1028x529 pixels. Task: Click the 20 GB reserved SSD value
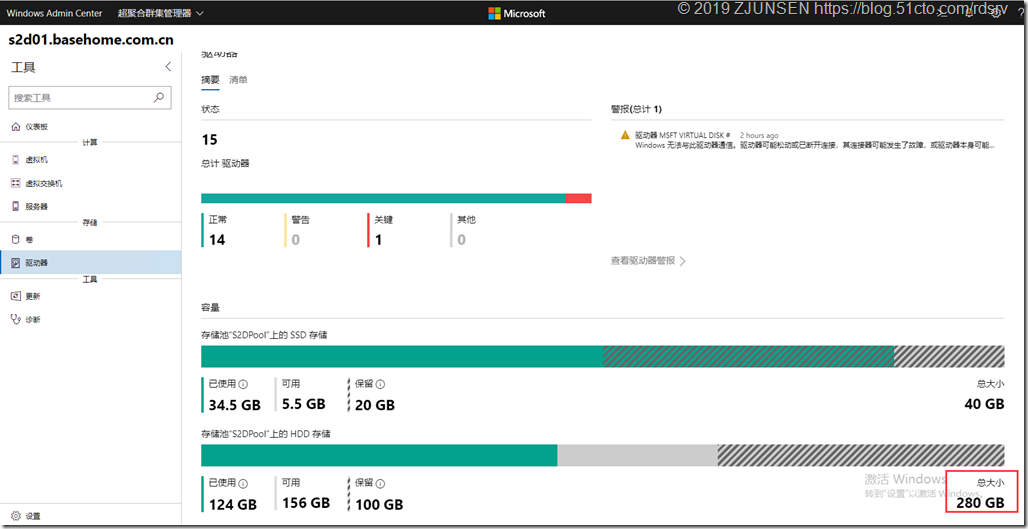click(x=375, y=405)
